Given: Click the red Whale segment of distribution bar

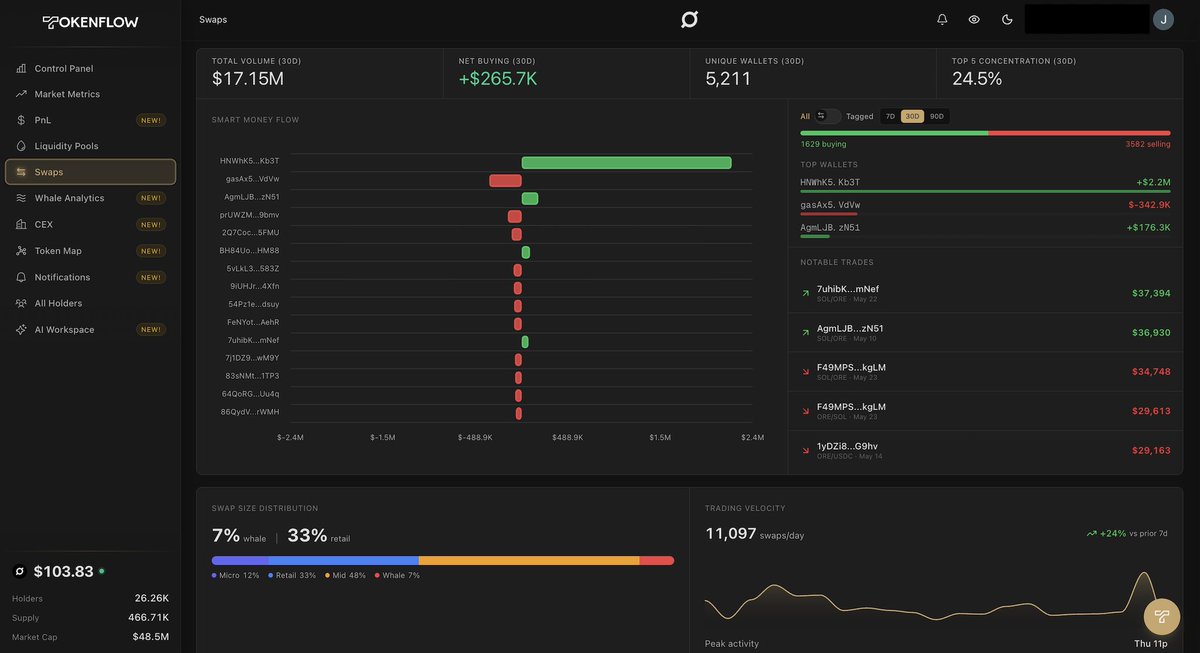Looking at the screenshot, I should pos(656,561).
